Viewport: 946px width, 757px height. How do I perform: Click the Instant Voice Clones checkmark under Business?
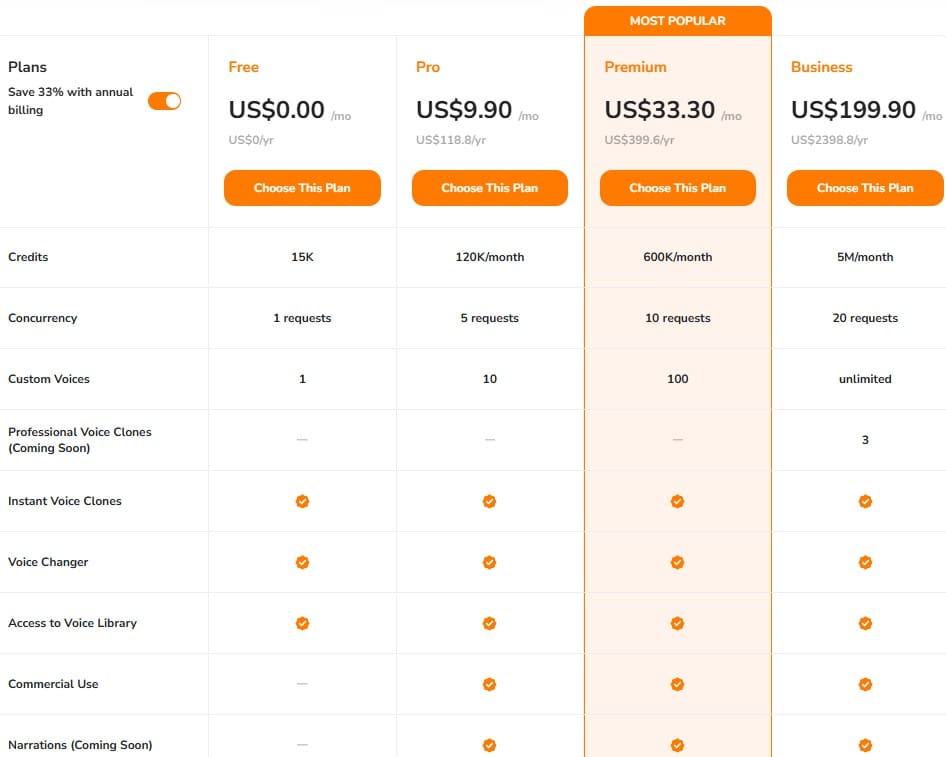pos(865,501)
